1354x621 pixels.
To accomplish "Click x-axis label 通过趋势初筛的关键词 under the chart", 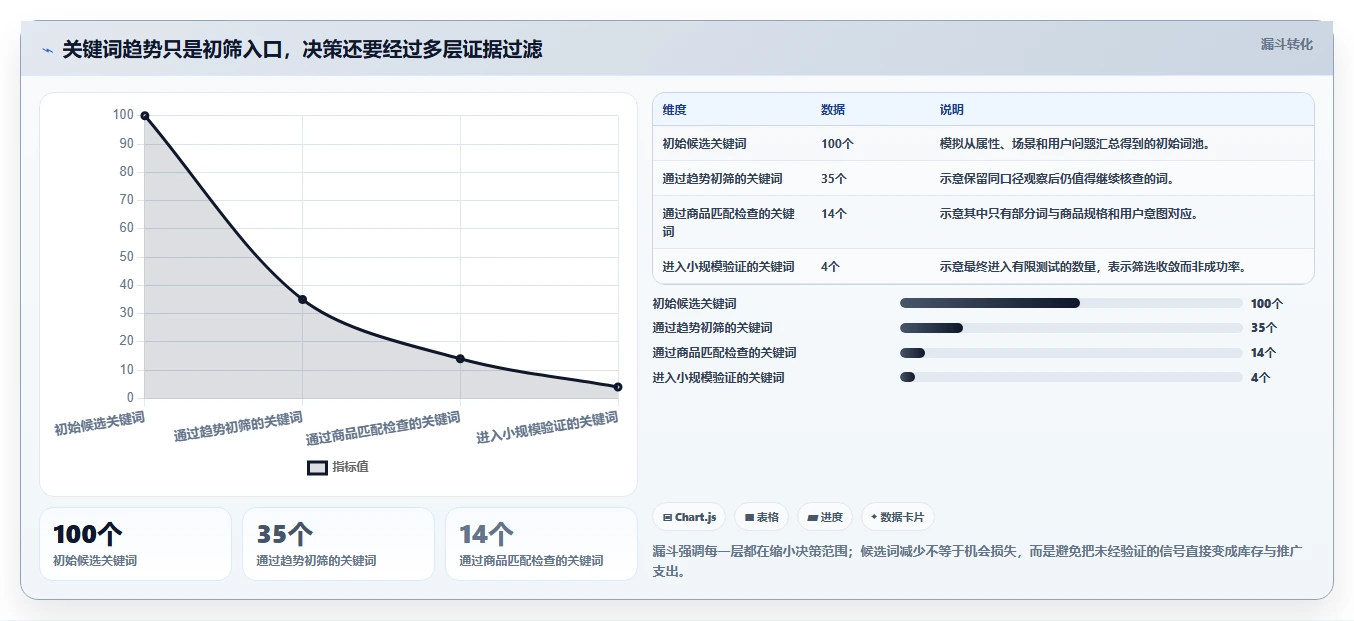I will click(238, 426).
